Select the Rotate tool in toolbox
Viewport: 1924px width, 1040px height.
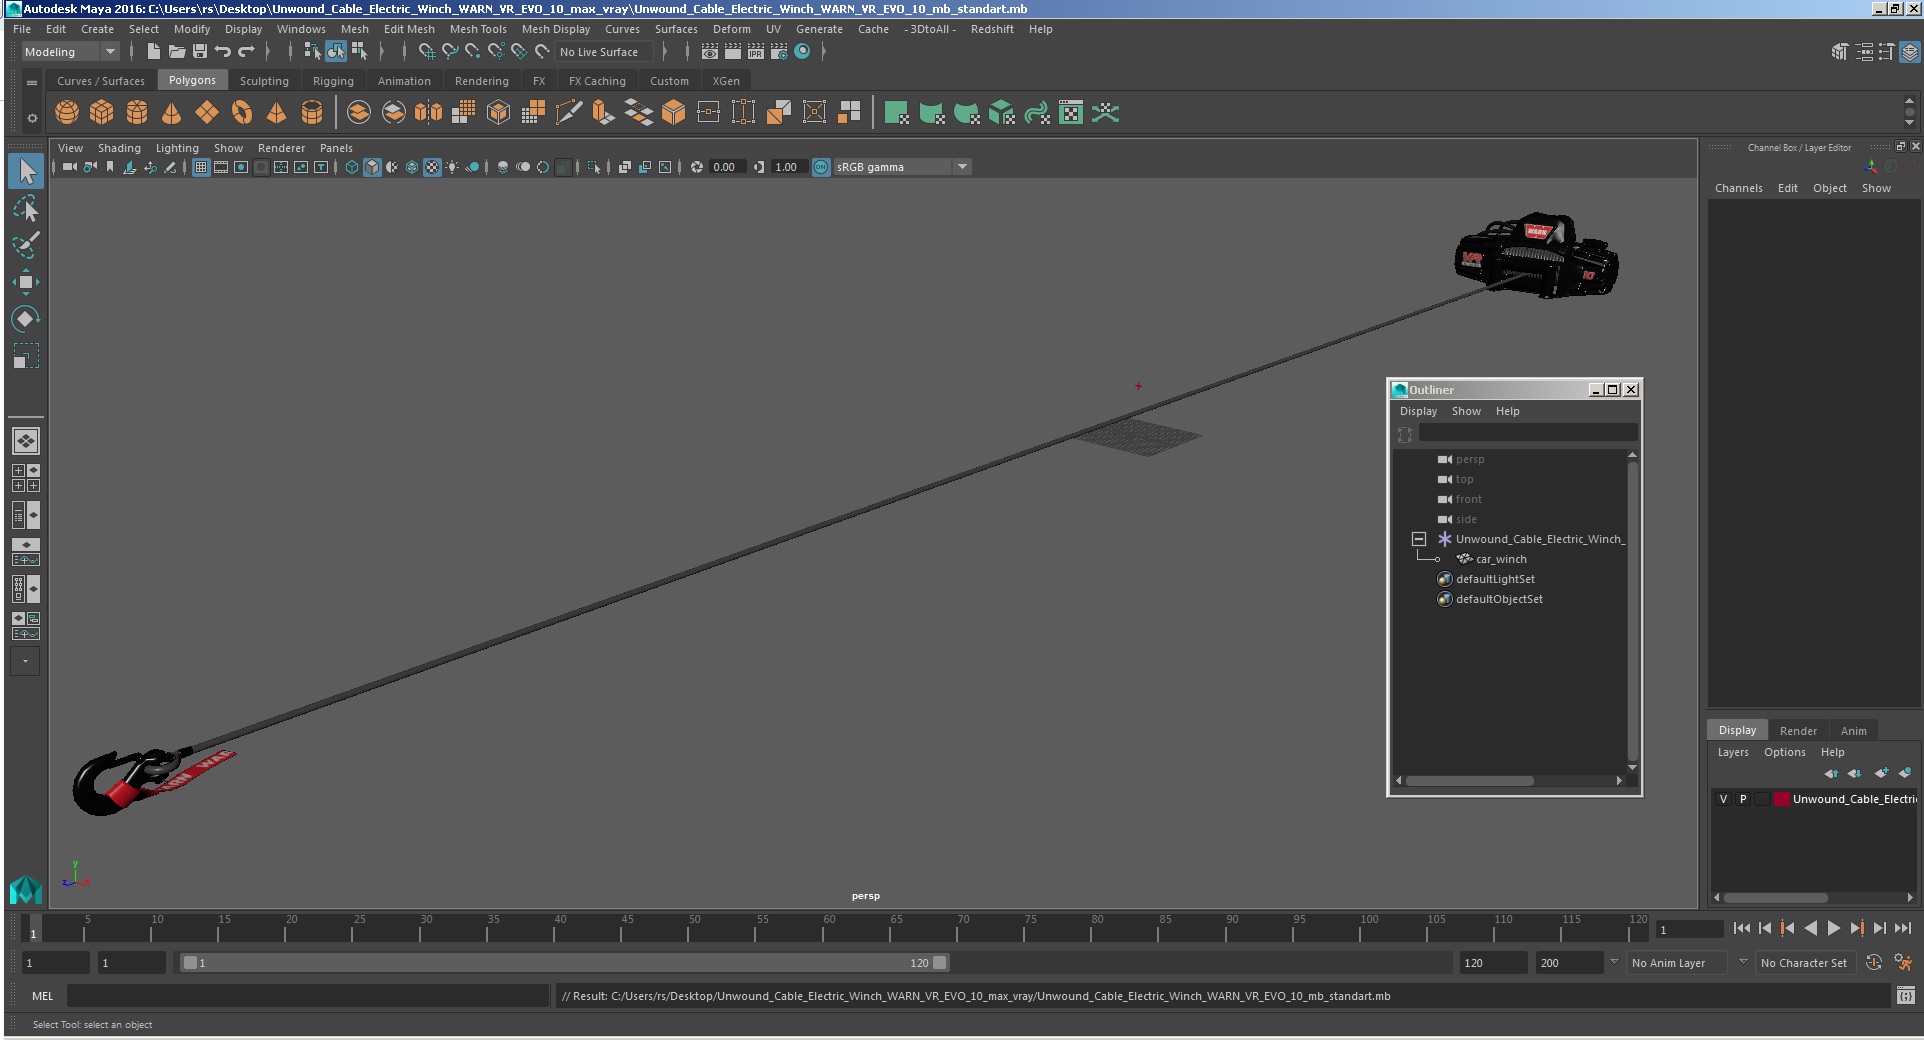[x=26, y=319]
